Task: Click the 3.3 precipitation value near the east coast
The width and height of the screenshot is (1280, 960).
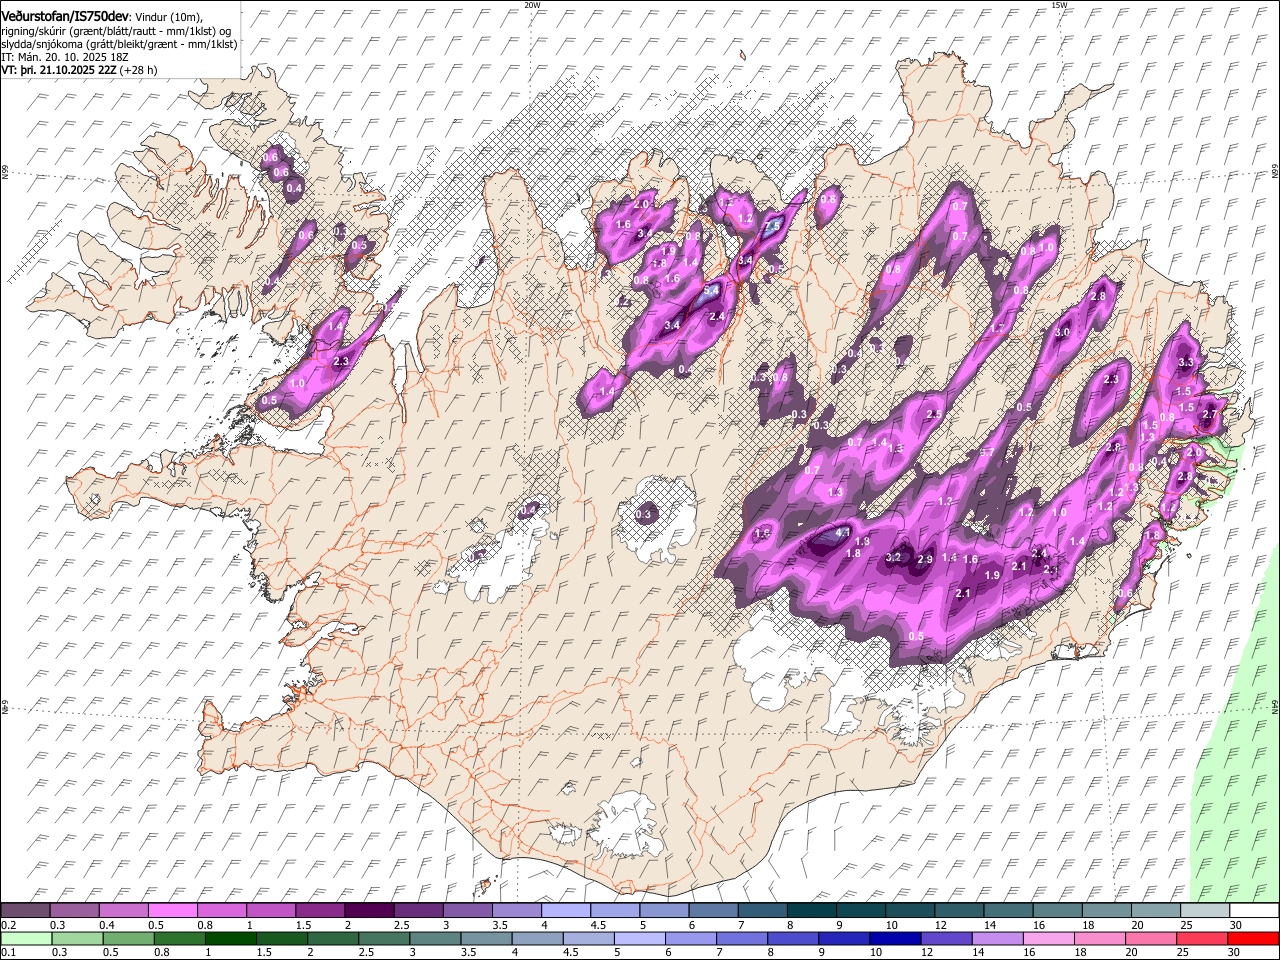Action: [x=1187, y=362]
